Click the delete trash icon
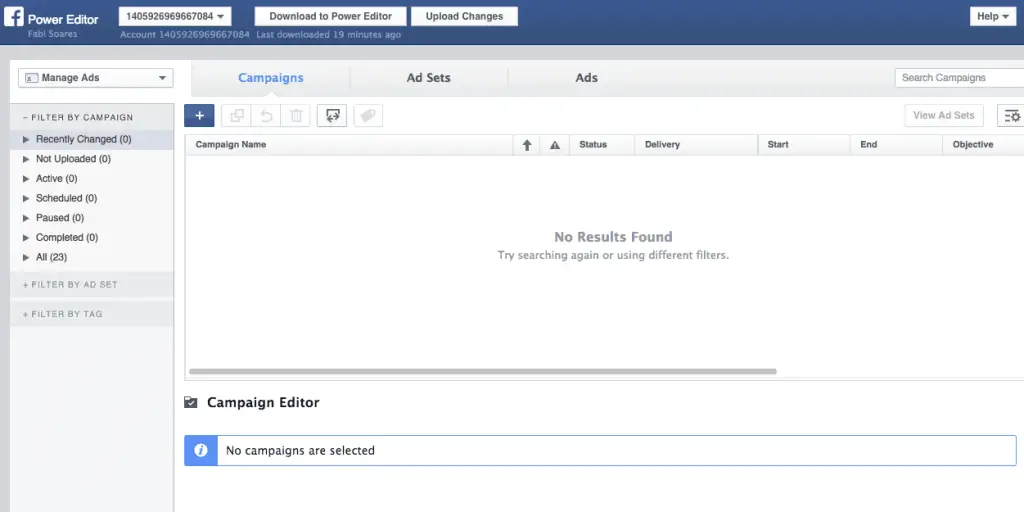 click(296, 116)
